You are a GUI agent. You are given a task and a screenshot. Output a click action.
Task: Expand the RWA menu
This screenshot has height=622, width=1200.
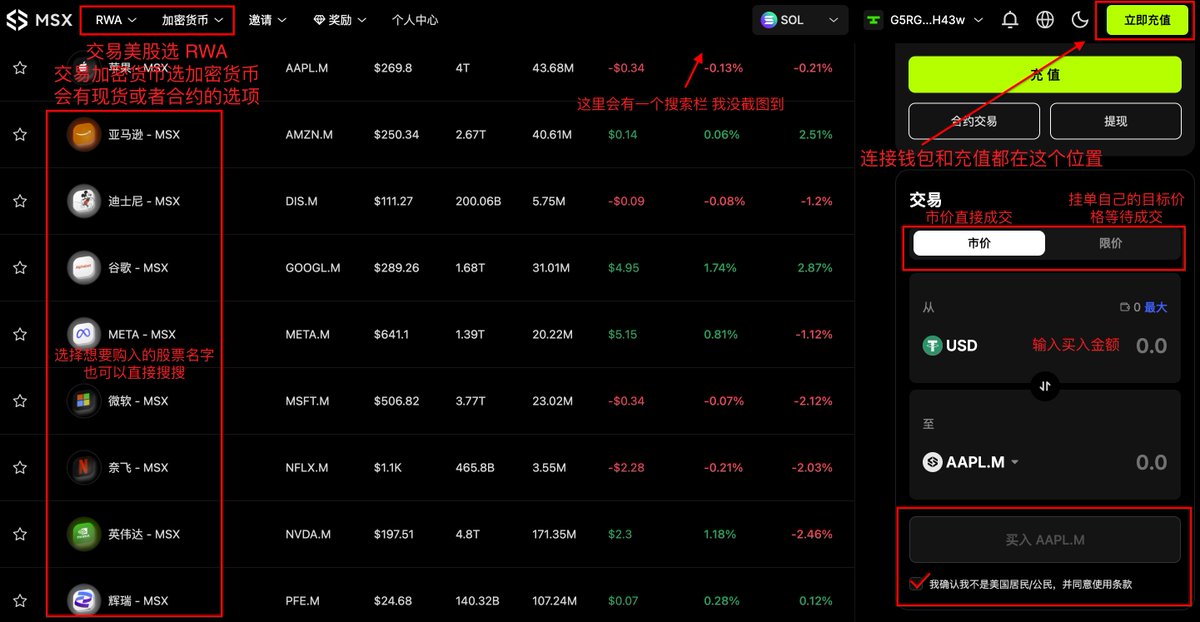coord(116,20)
